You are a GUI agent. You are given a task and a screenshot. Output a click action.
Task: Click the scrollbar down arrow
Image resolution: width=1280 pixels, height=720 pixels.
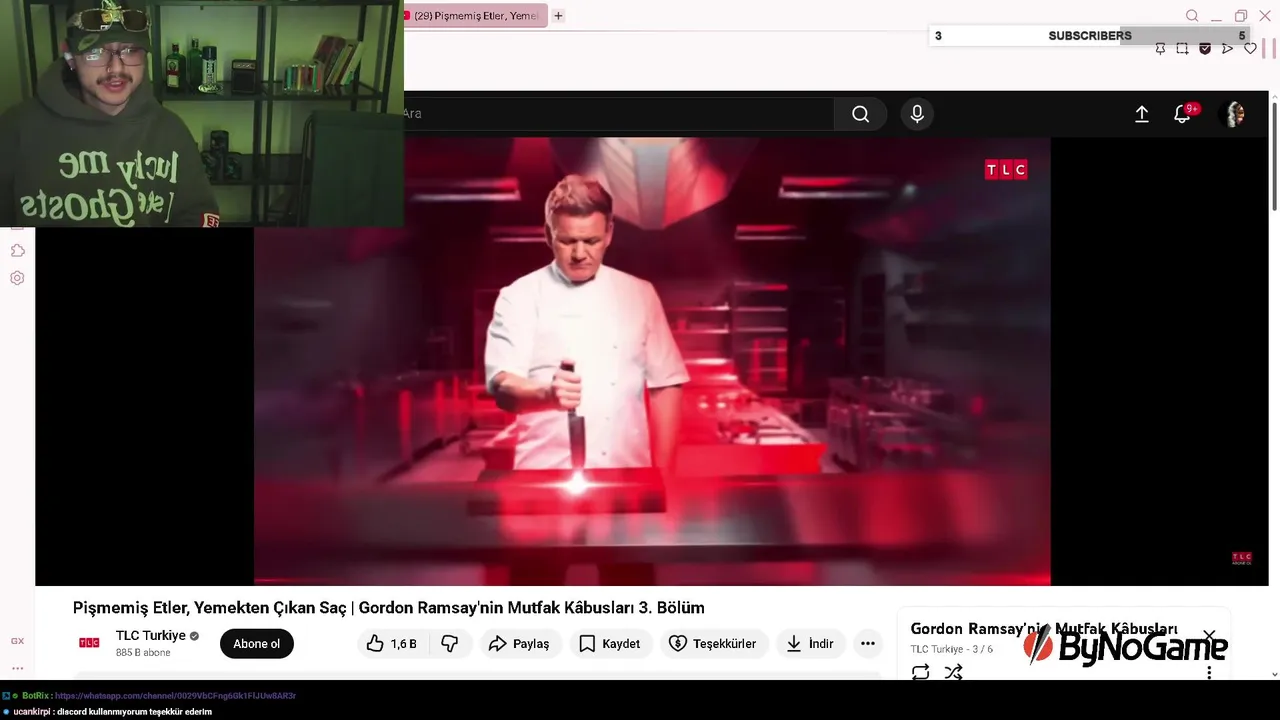coord(1274,675)
